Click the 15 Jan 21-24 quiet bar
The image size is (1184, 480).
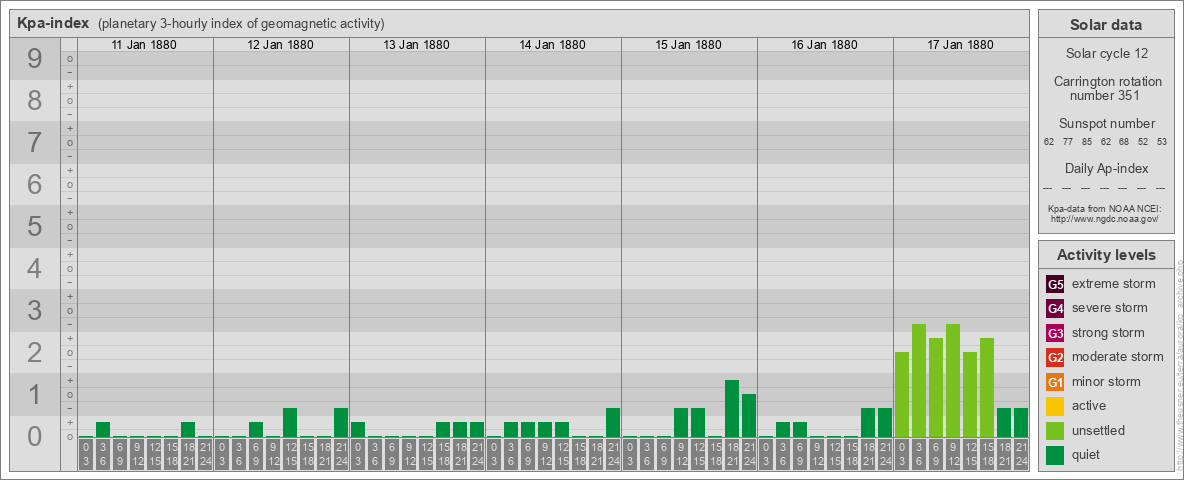749,416
